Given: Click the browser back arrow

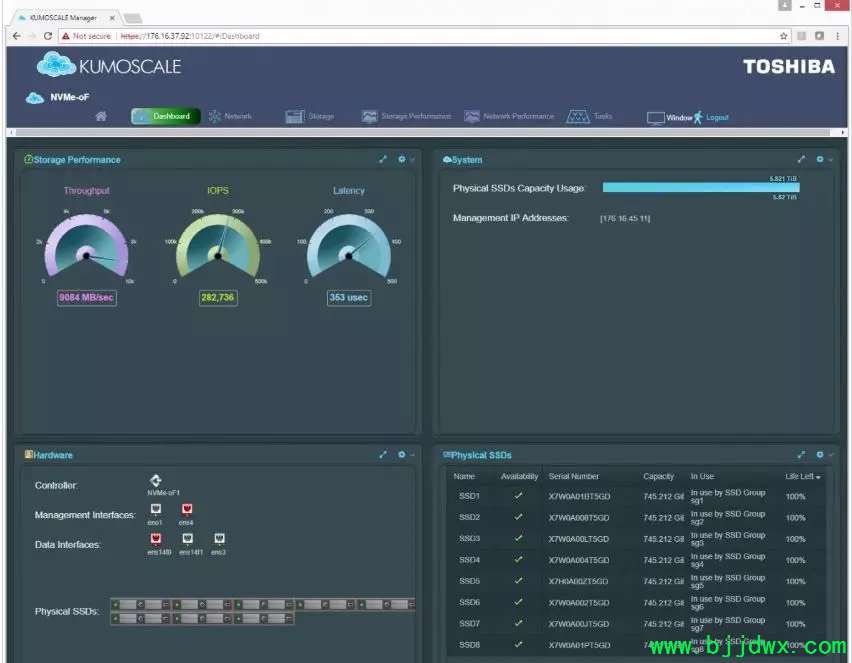Looking at the screenshot, I should pos(16,36).
